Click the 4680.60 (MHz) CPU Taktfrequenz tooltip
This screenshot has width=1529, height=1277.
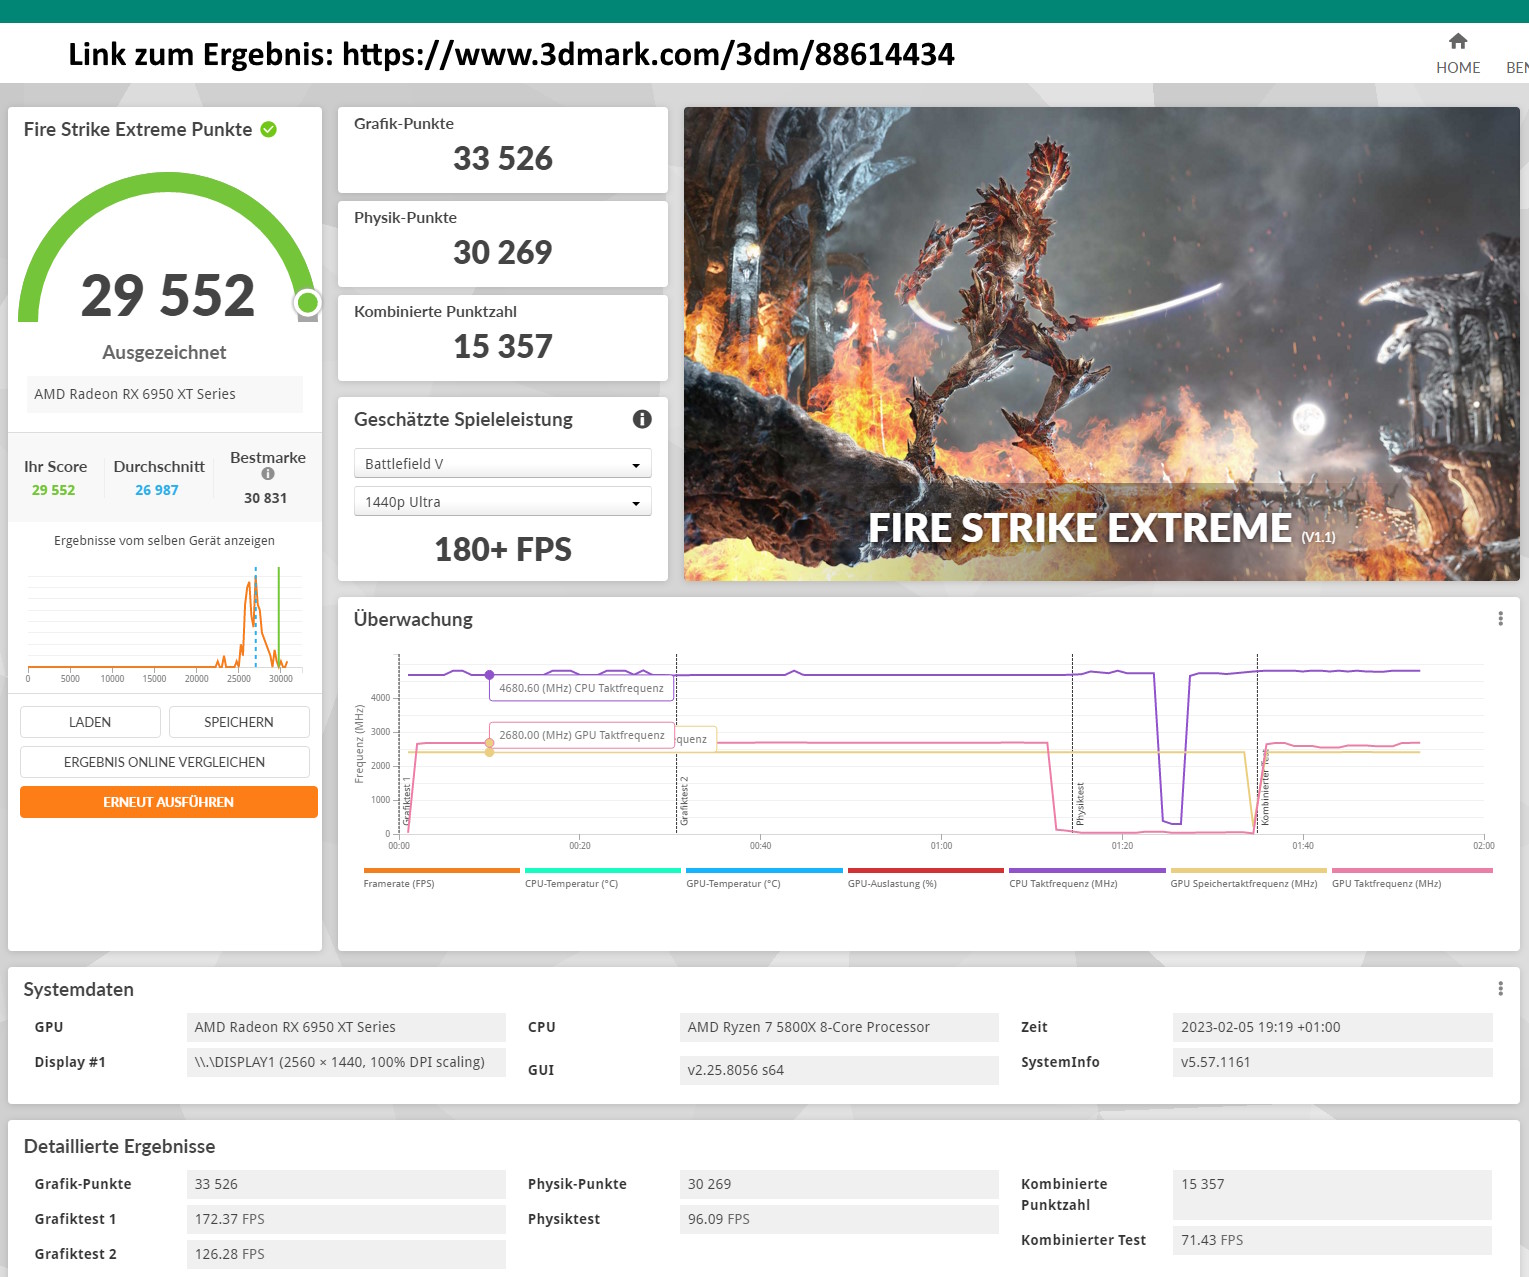coord(582,688)
